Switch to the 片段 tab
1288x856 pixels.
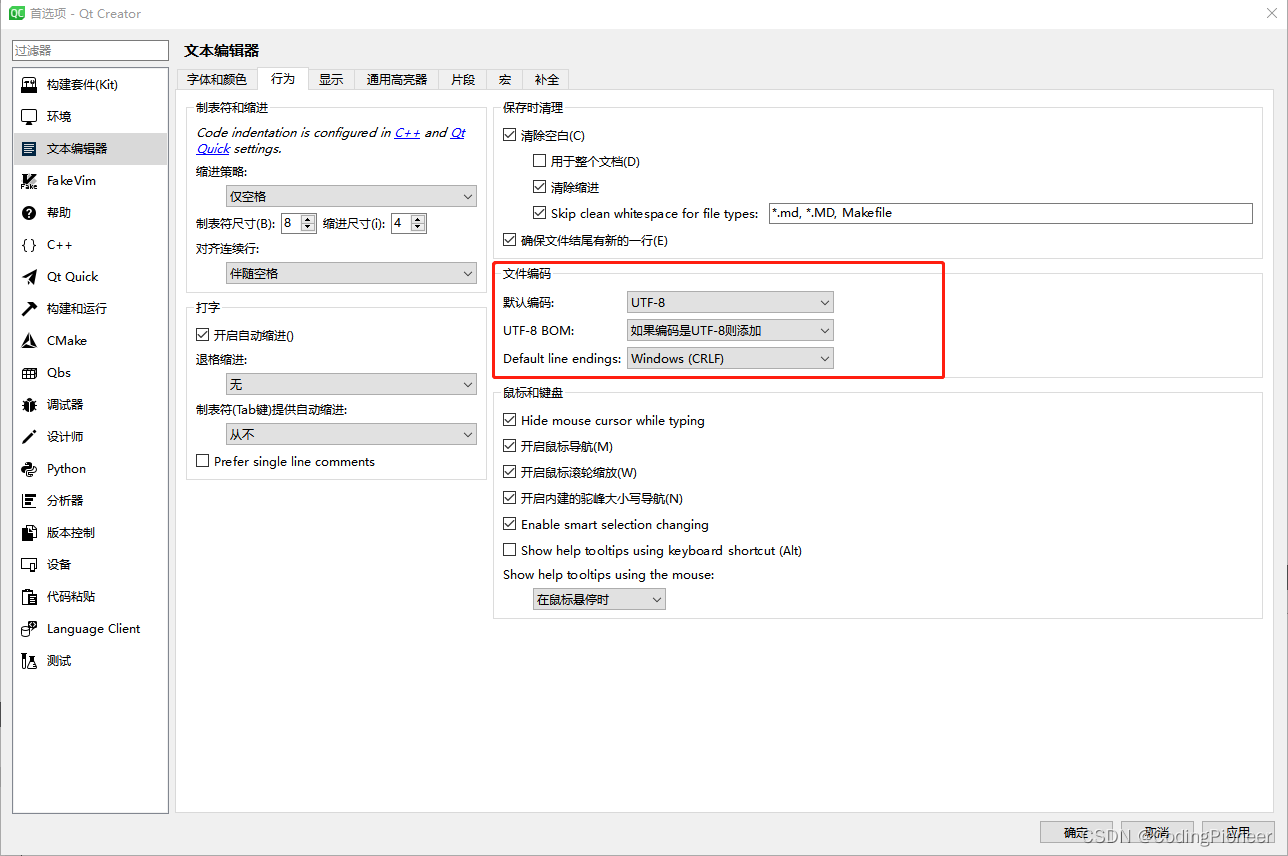[463, 80]
